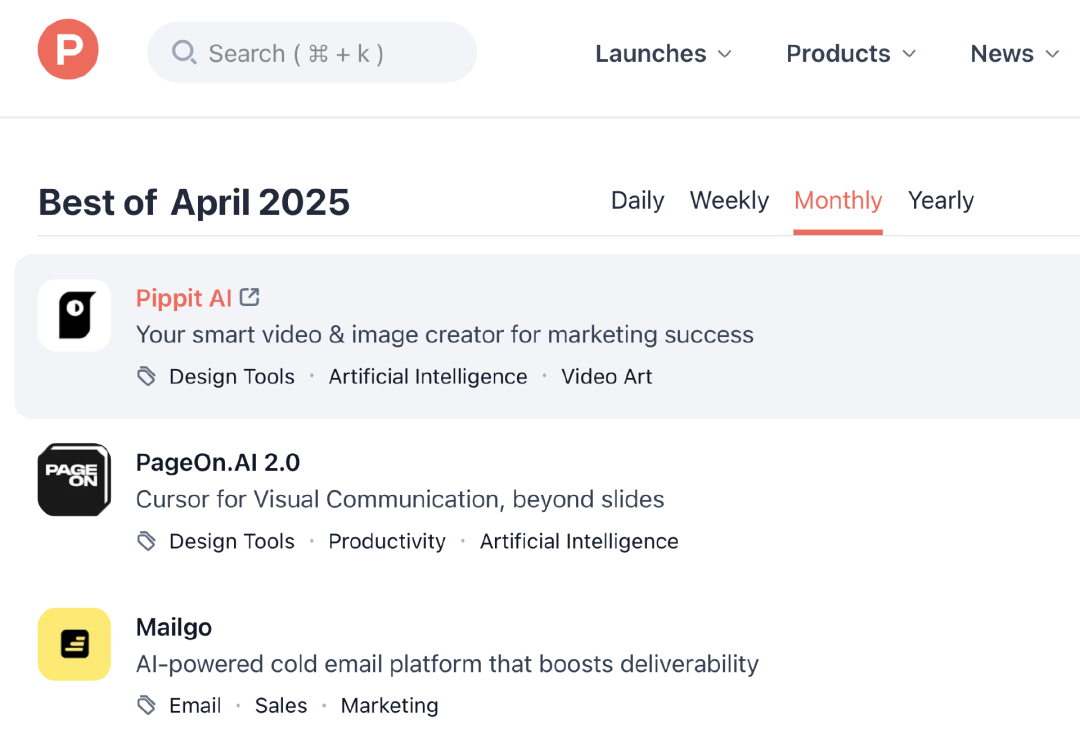The image size is (1080, 756).
Task: Open the Pippit AI link
Action: tap(184, 298)
